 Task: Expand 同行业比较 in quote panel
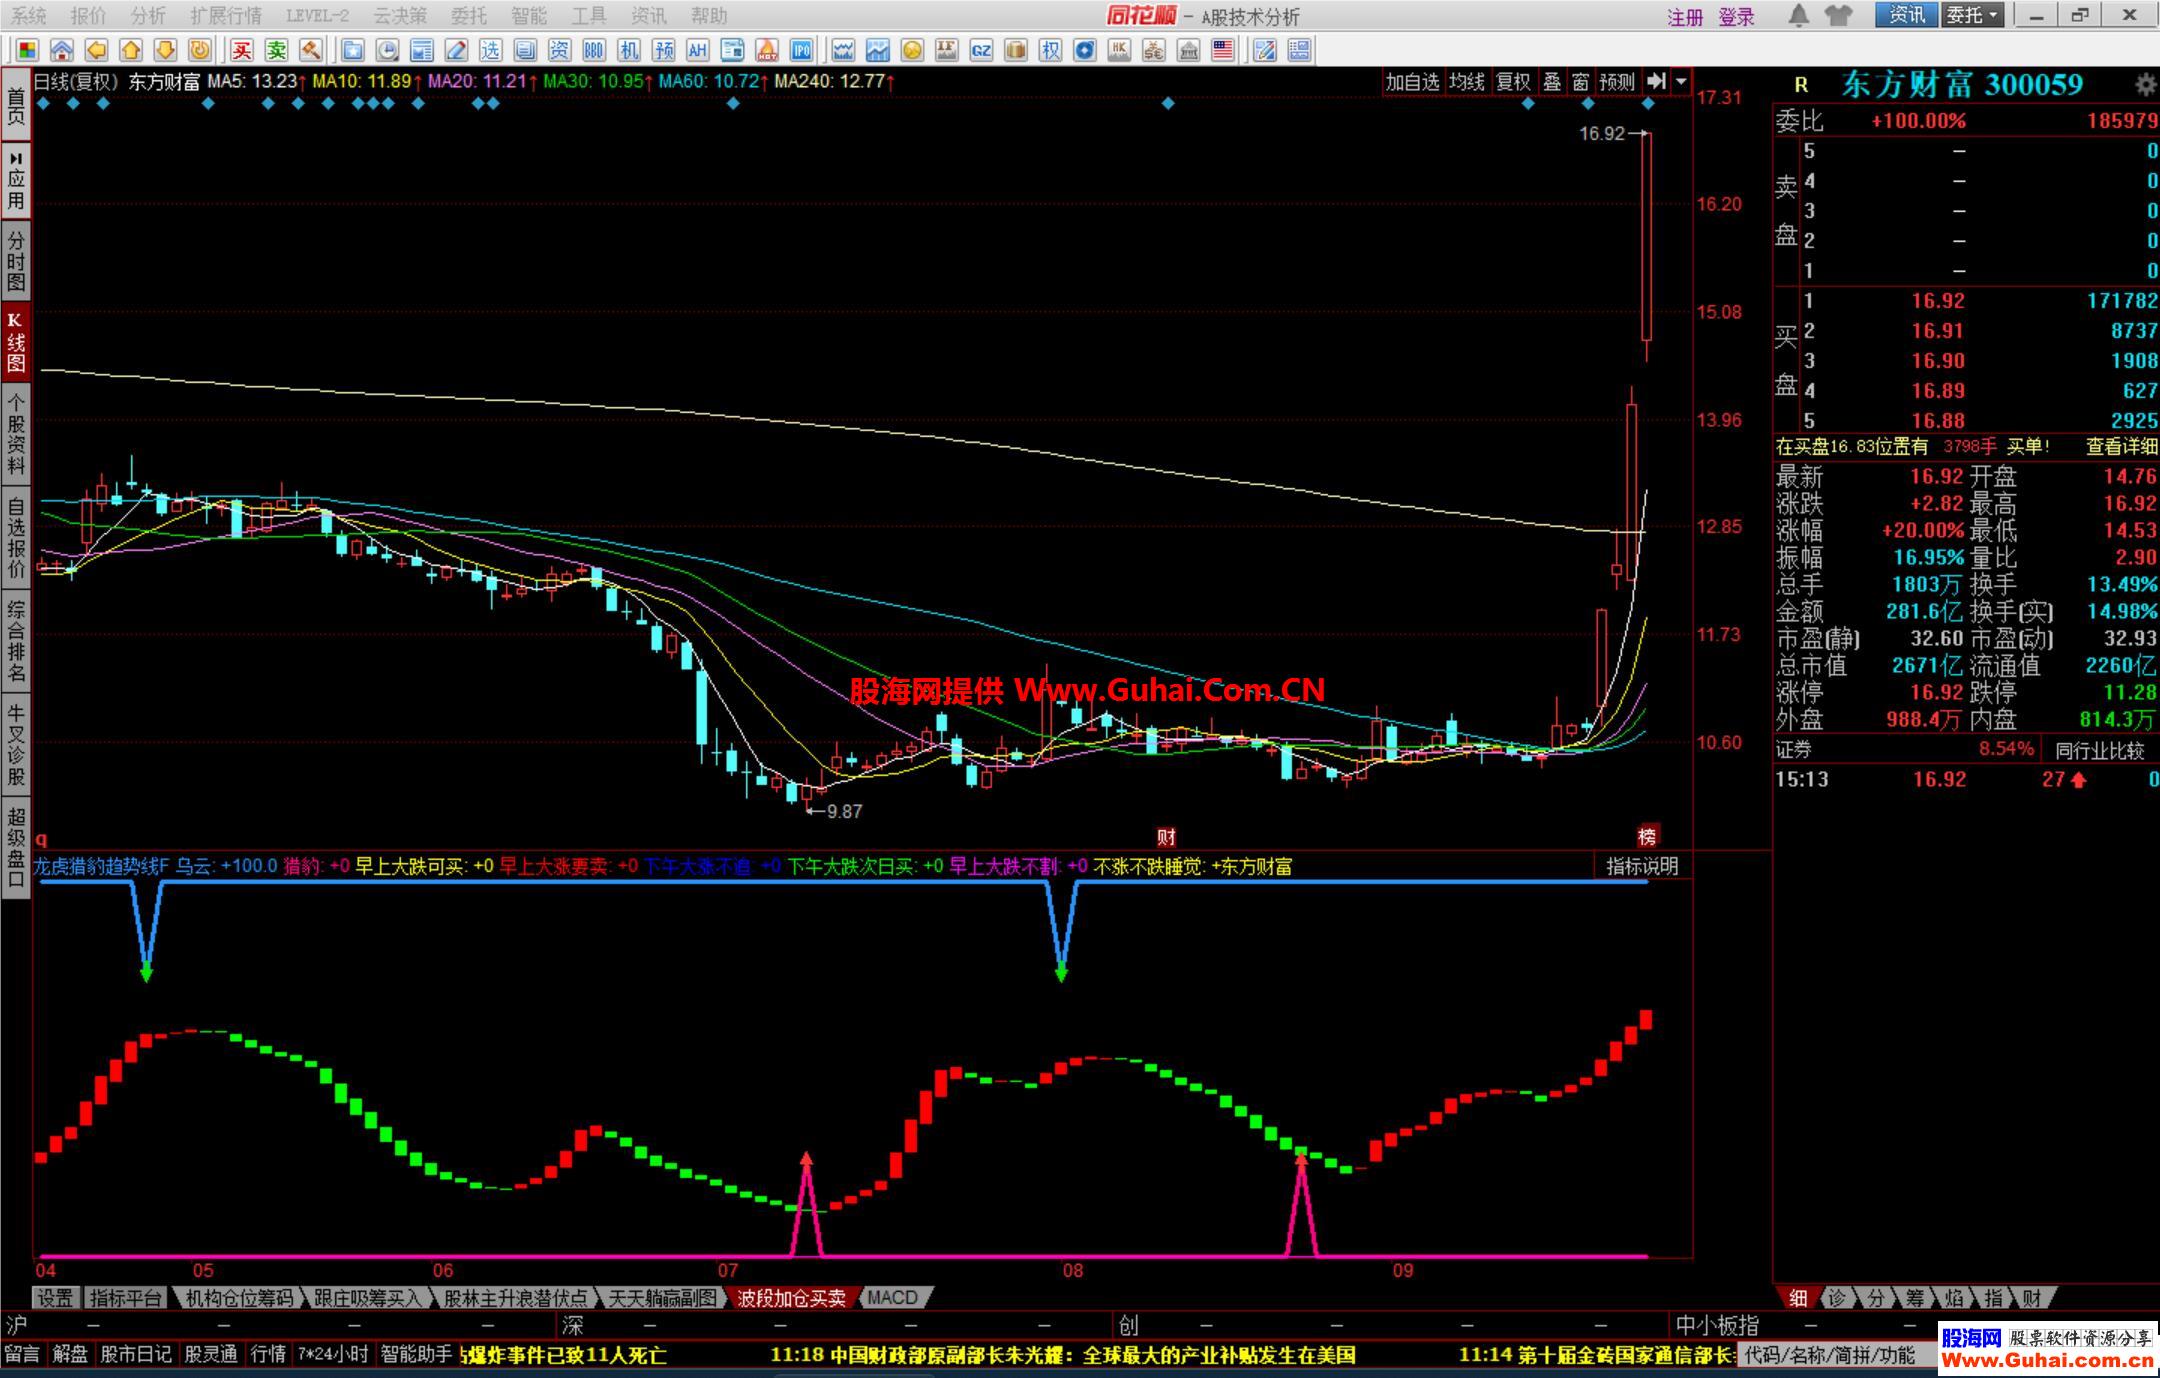2100,750
